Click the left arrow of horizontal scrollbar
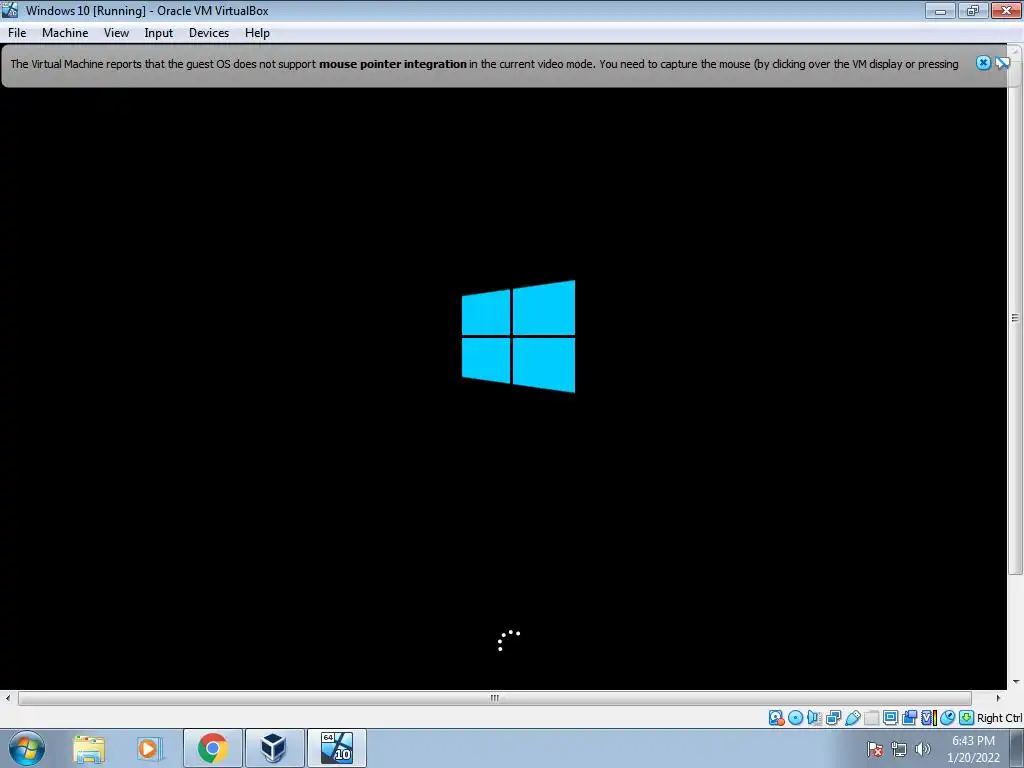Viewport: 1024px width, 768px height. [7, 698]
